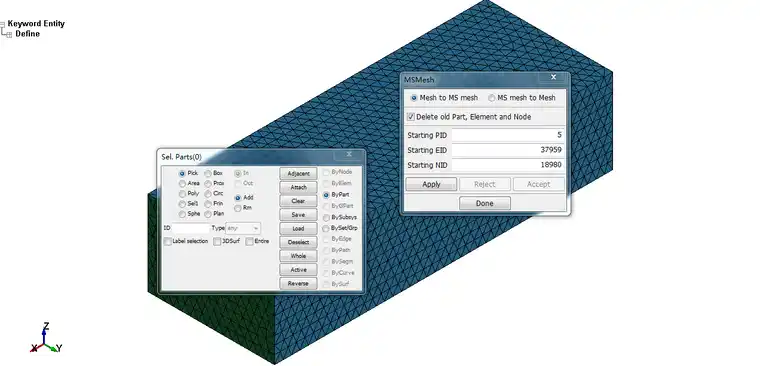The image size is (760, 366).
Task: Click the Reverse button
Action: 299,284
